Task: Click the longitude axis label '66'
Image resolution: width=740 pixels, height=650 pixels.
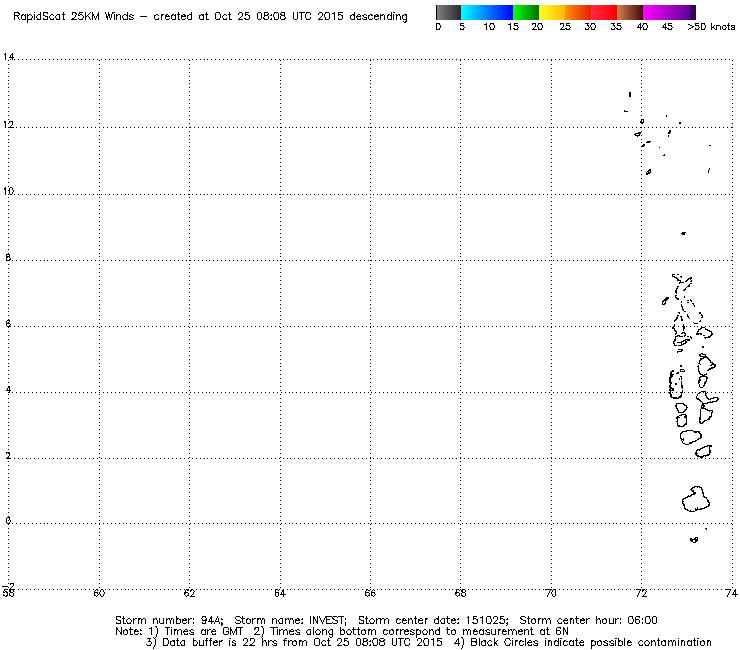Action: pyautogui.click(x=370, y=593)
